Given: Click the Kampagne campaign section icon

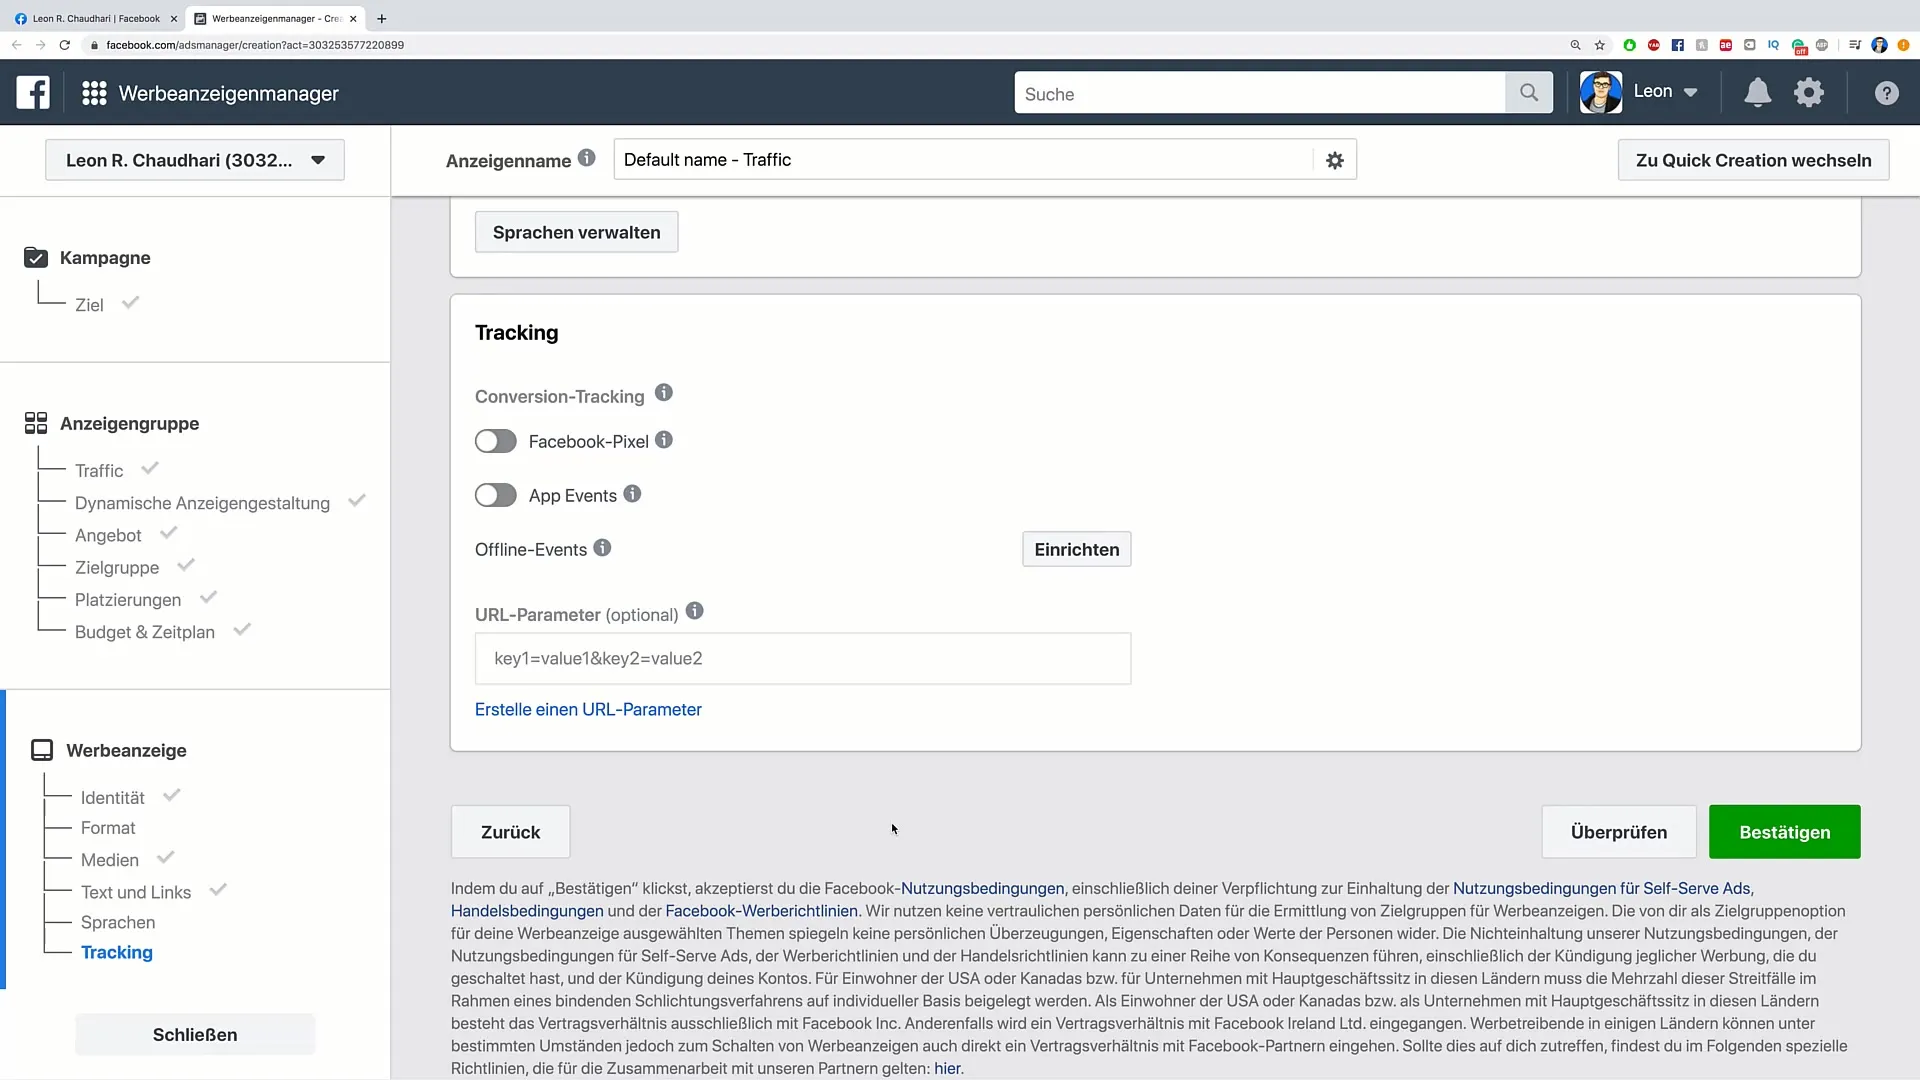Looking at the screenshot, I should click(x=36, y=257).
